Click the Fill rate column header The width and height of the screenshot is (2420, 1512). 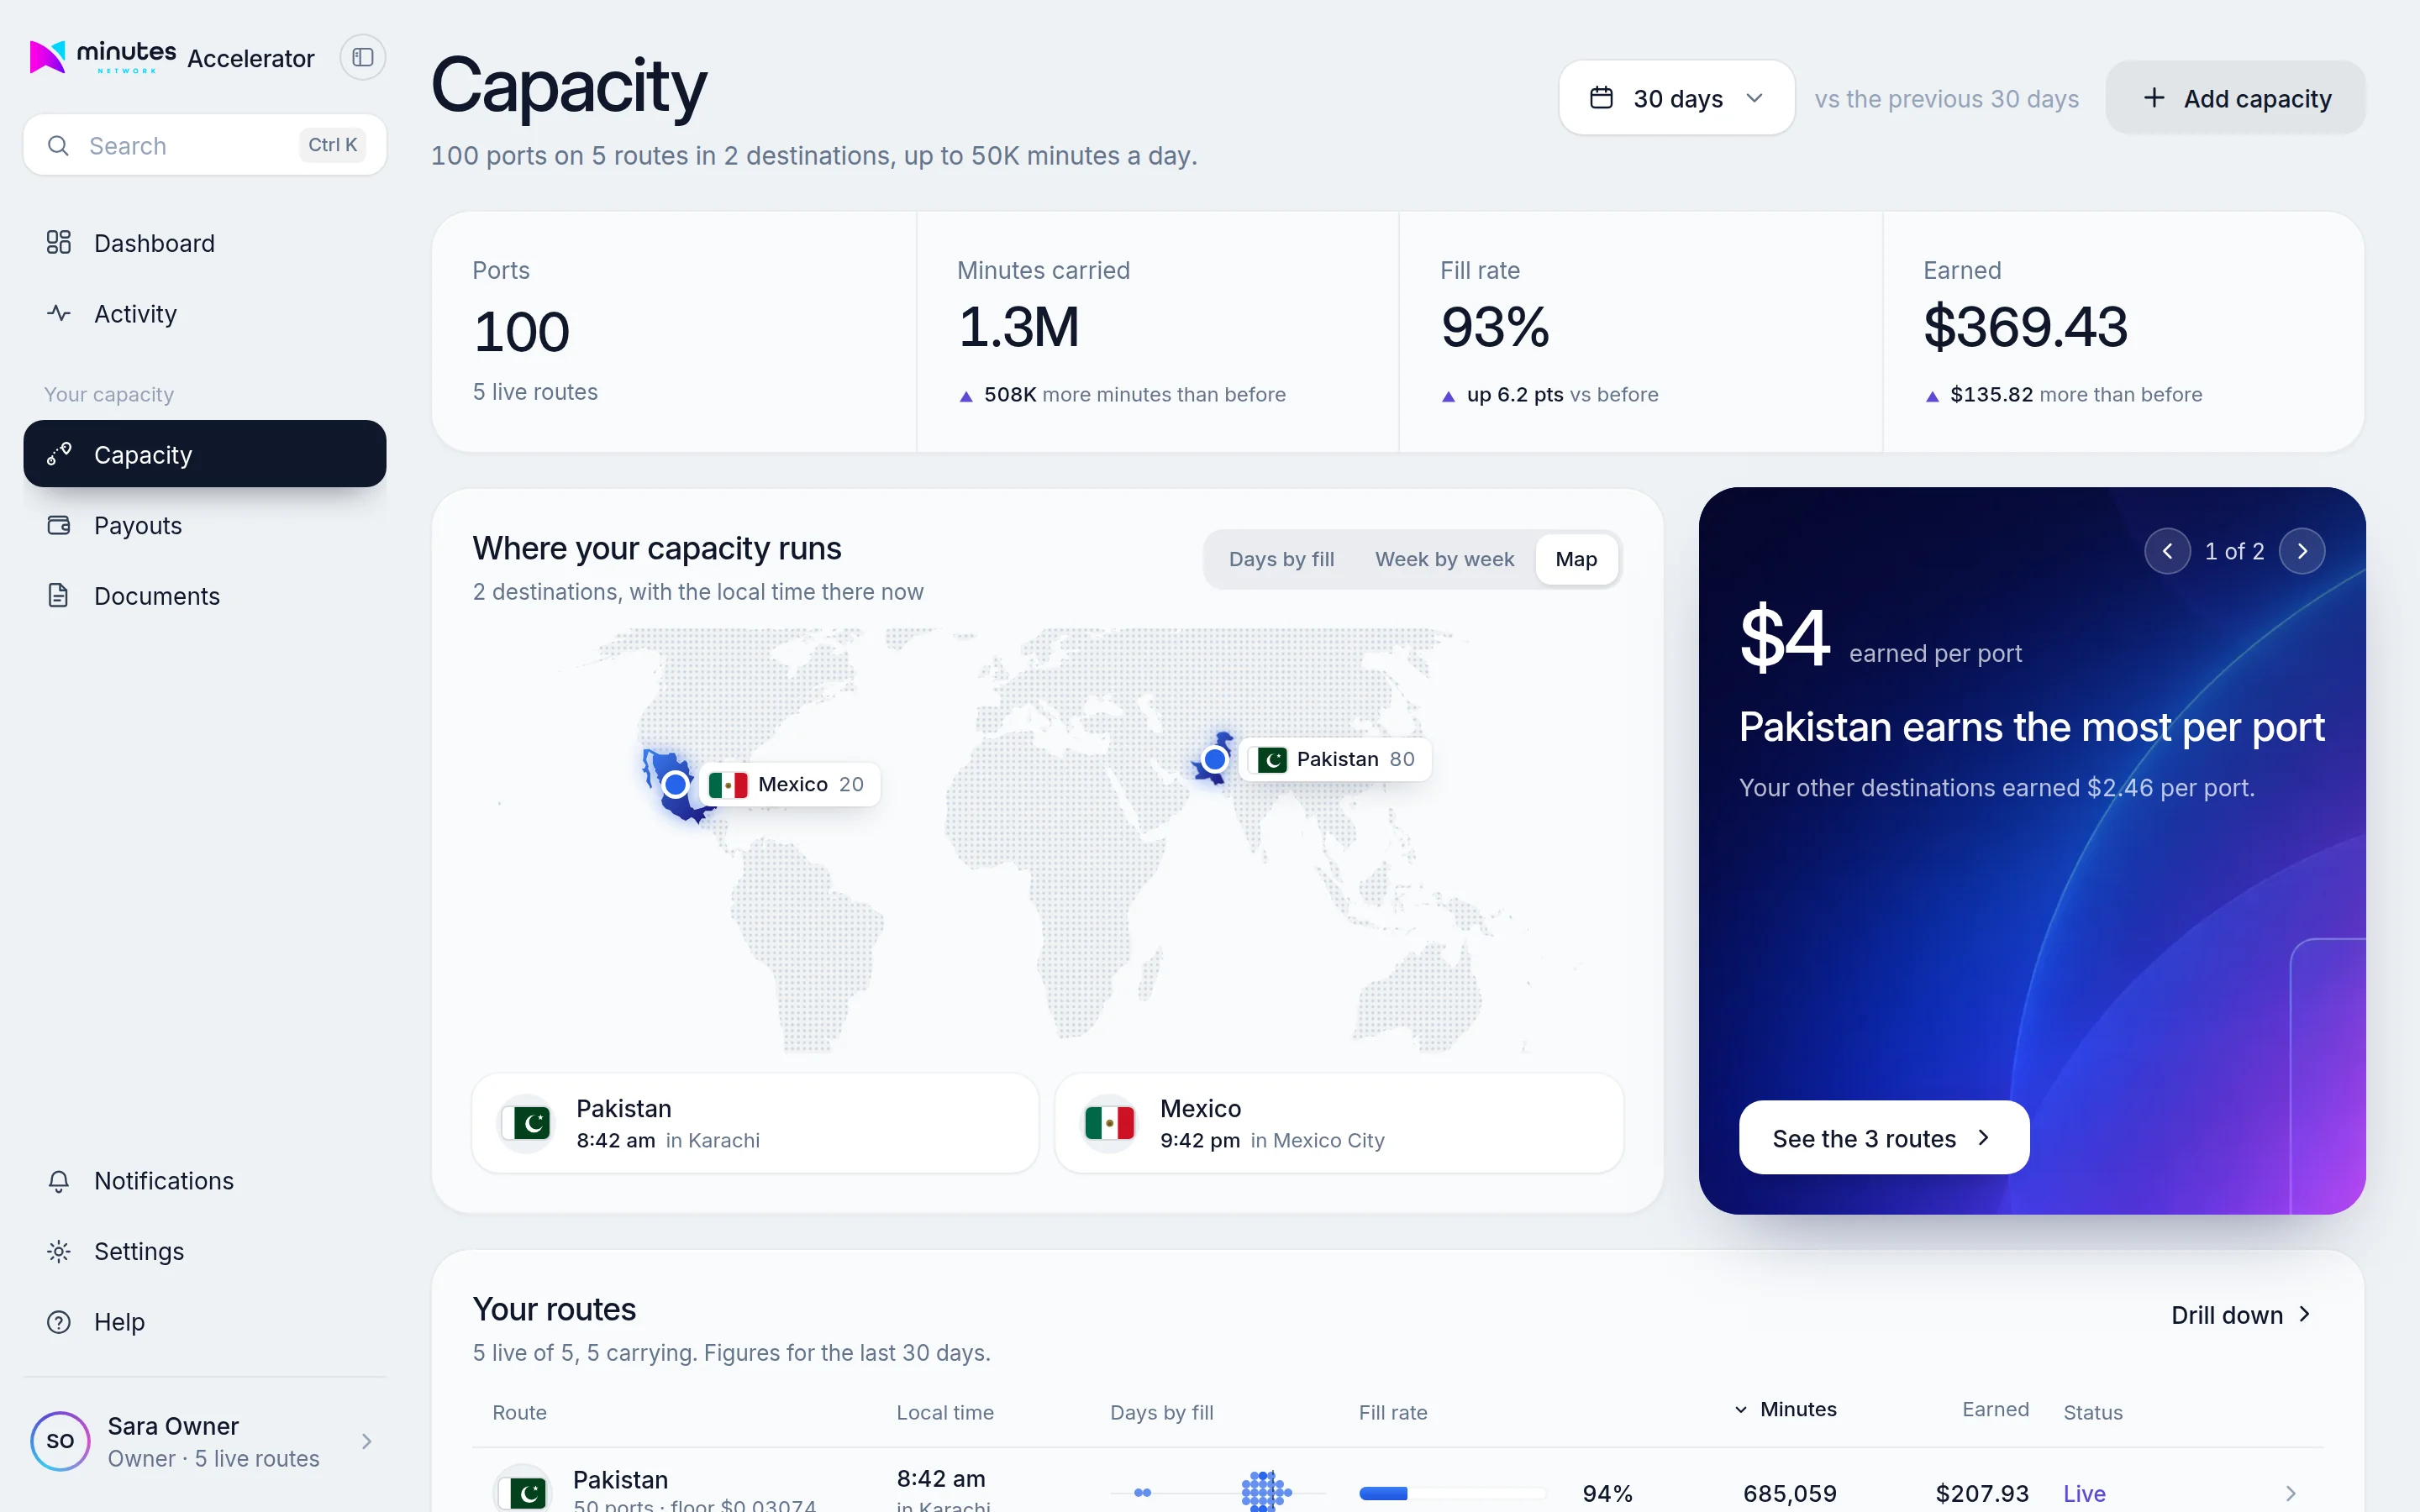coord(1392,1412)
